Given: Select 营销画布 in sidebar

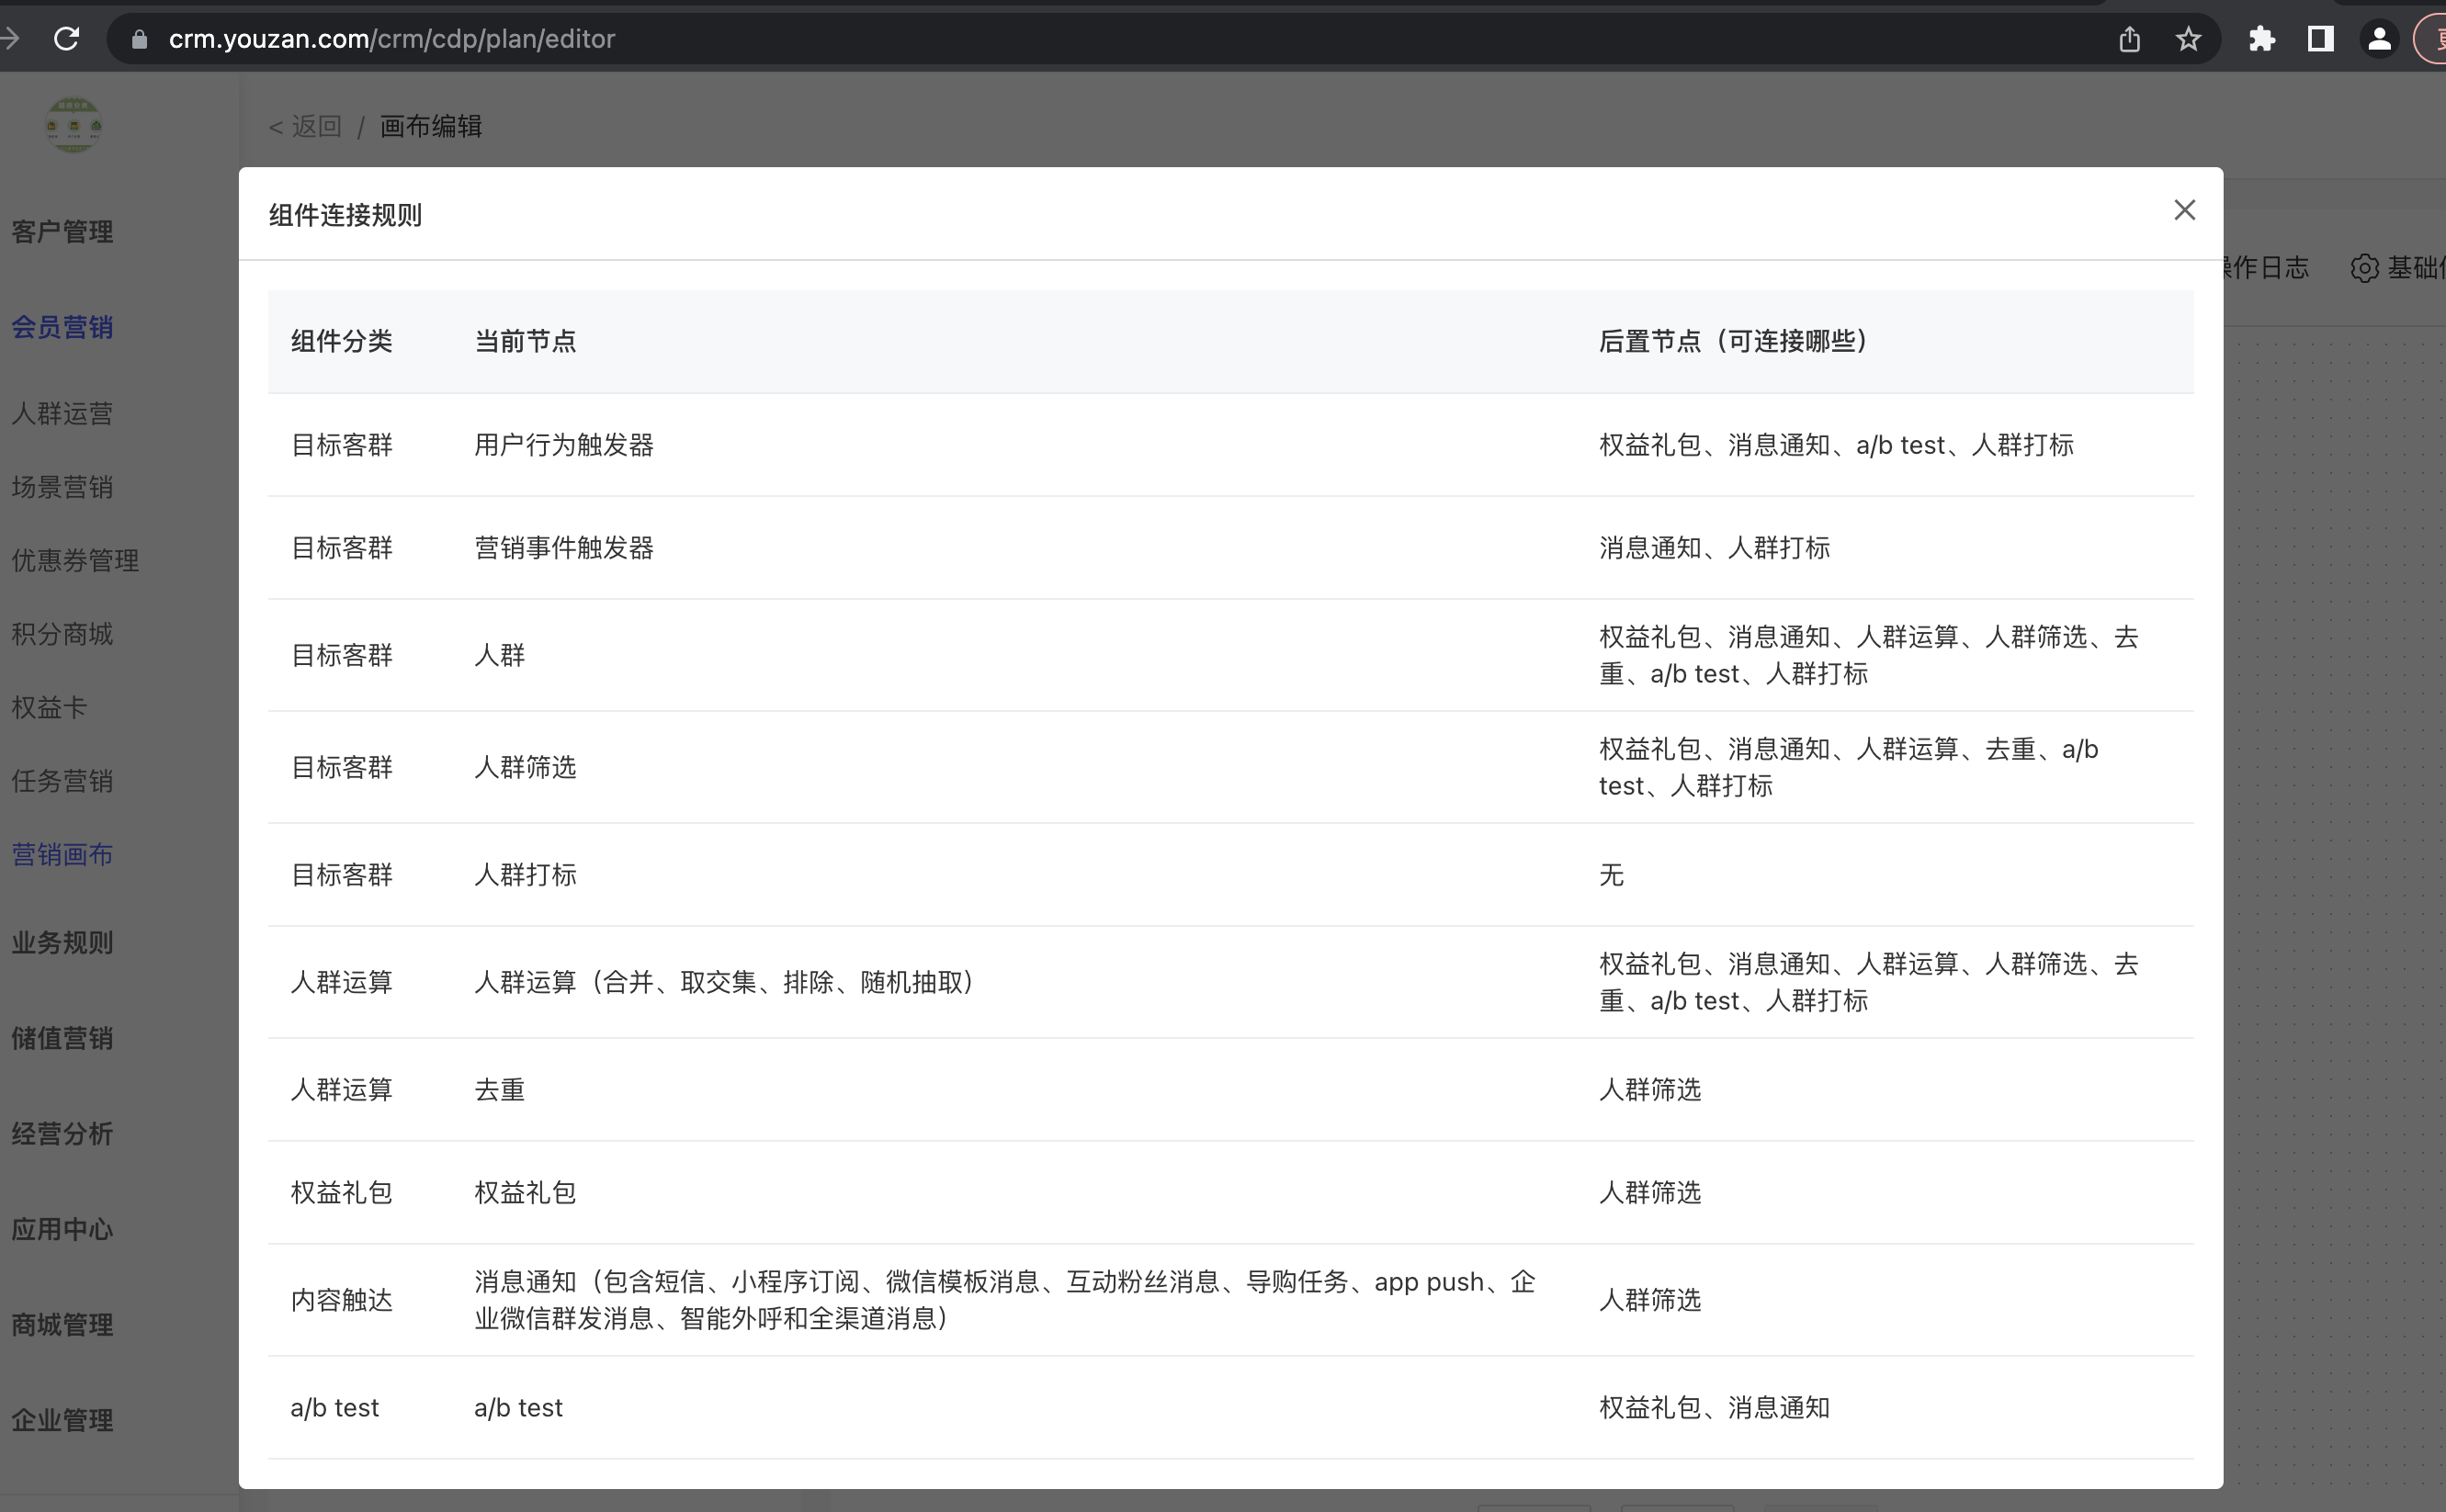Looking at the screenshot, I should click(x=62, y=855).
